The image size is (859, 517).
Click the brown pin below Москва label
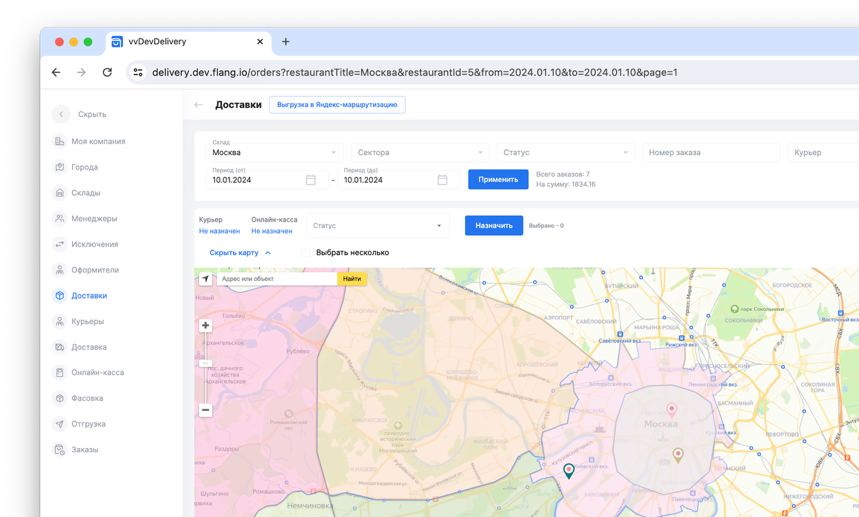coord(678,455)
